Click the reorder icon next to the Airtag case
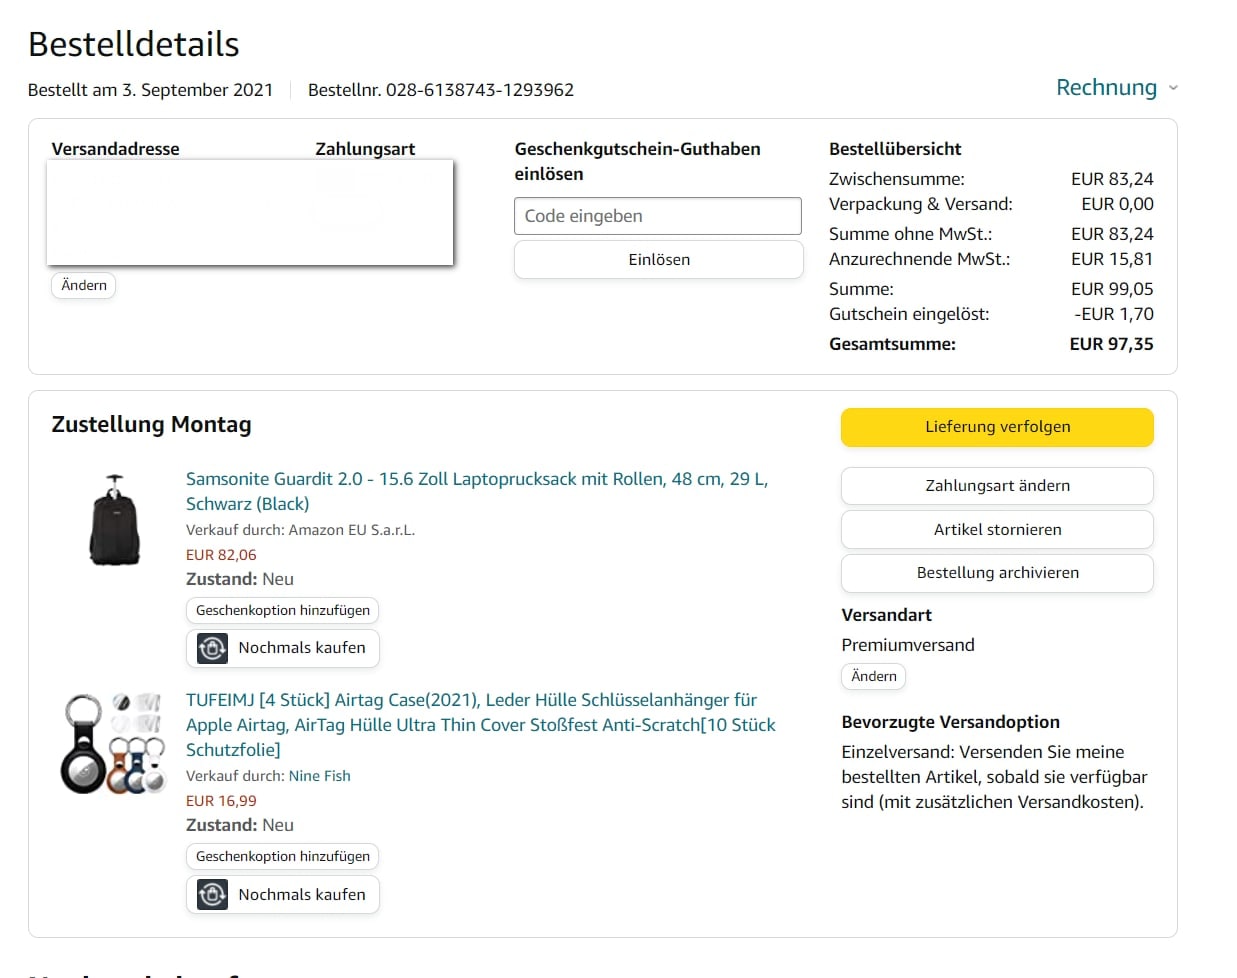This screenshot has width=1237, height=978. tap(212, 894)
